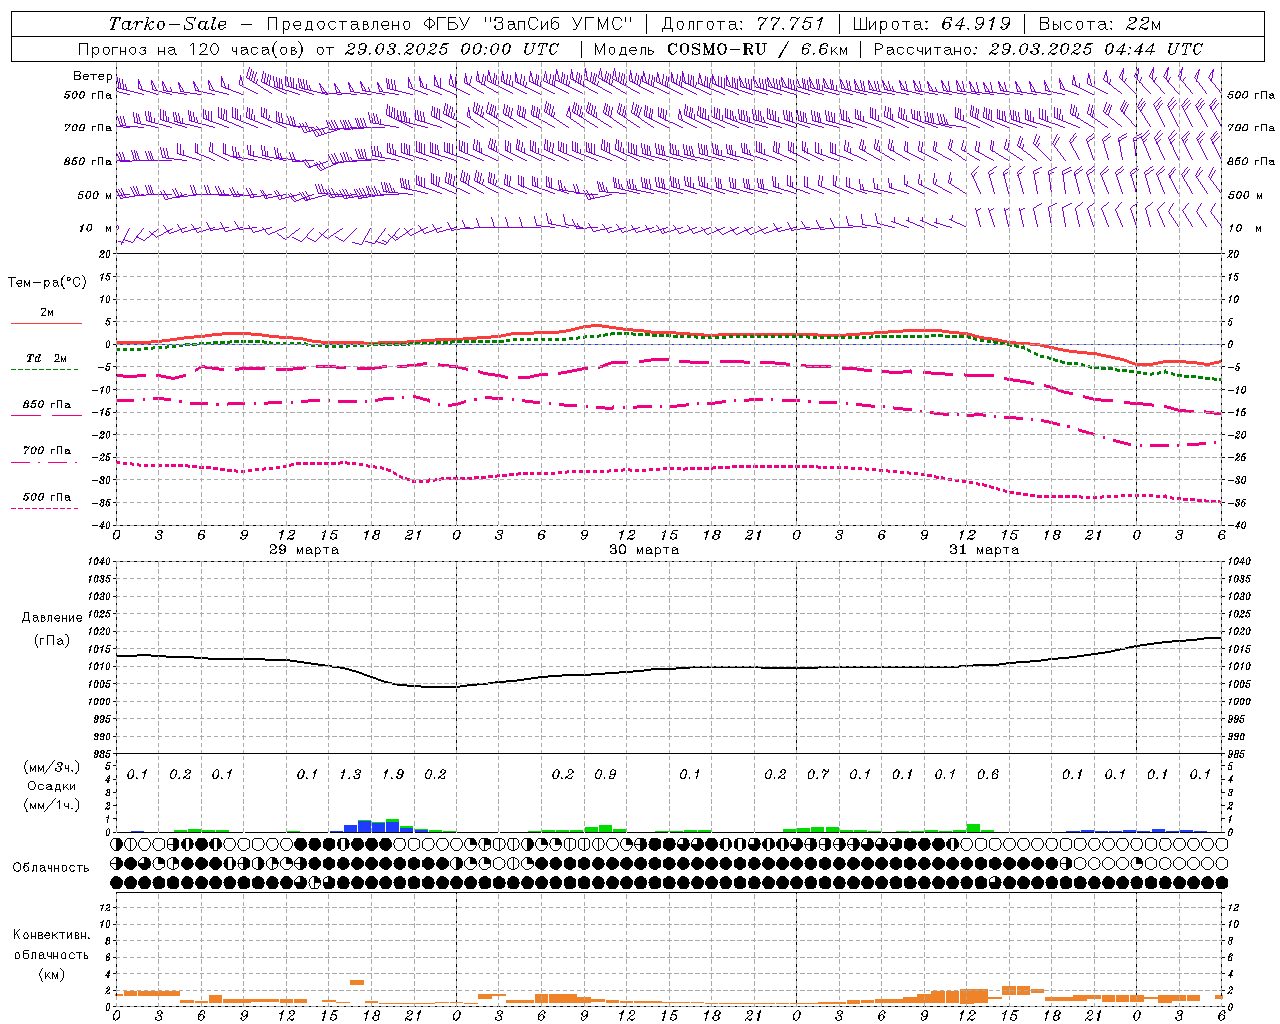Click the 'Осадки' precipitation label

tap(51, 786)
